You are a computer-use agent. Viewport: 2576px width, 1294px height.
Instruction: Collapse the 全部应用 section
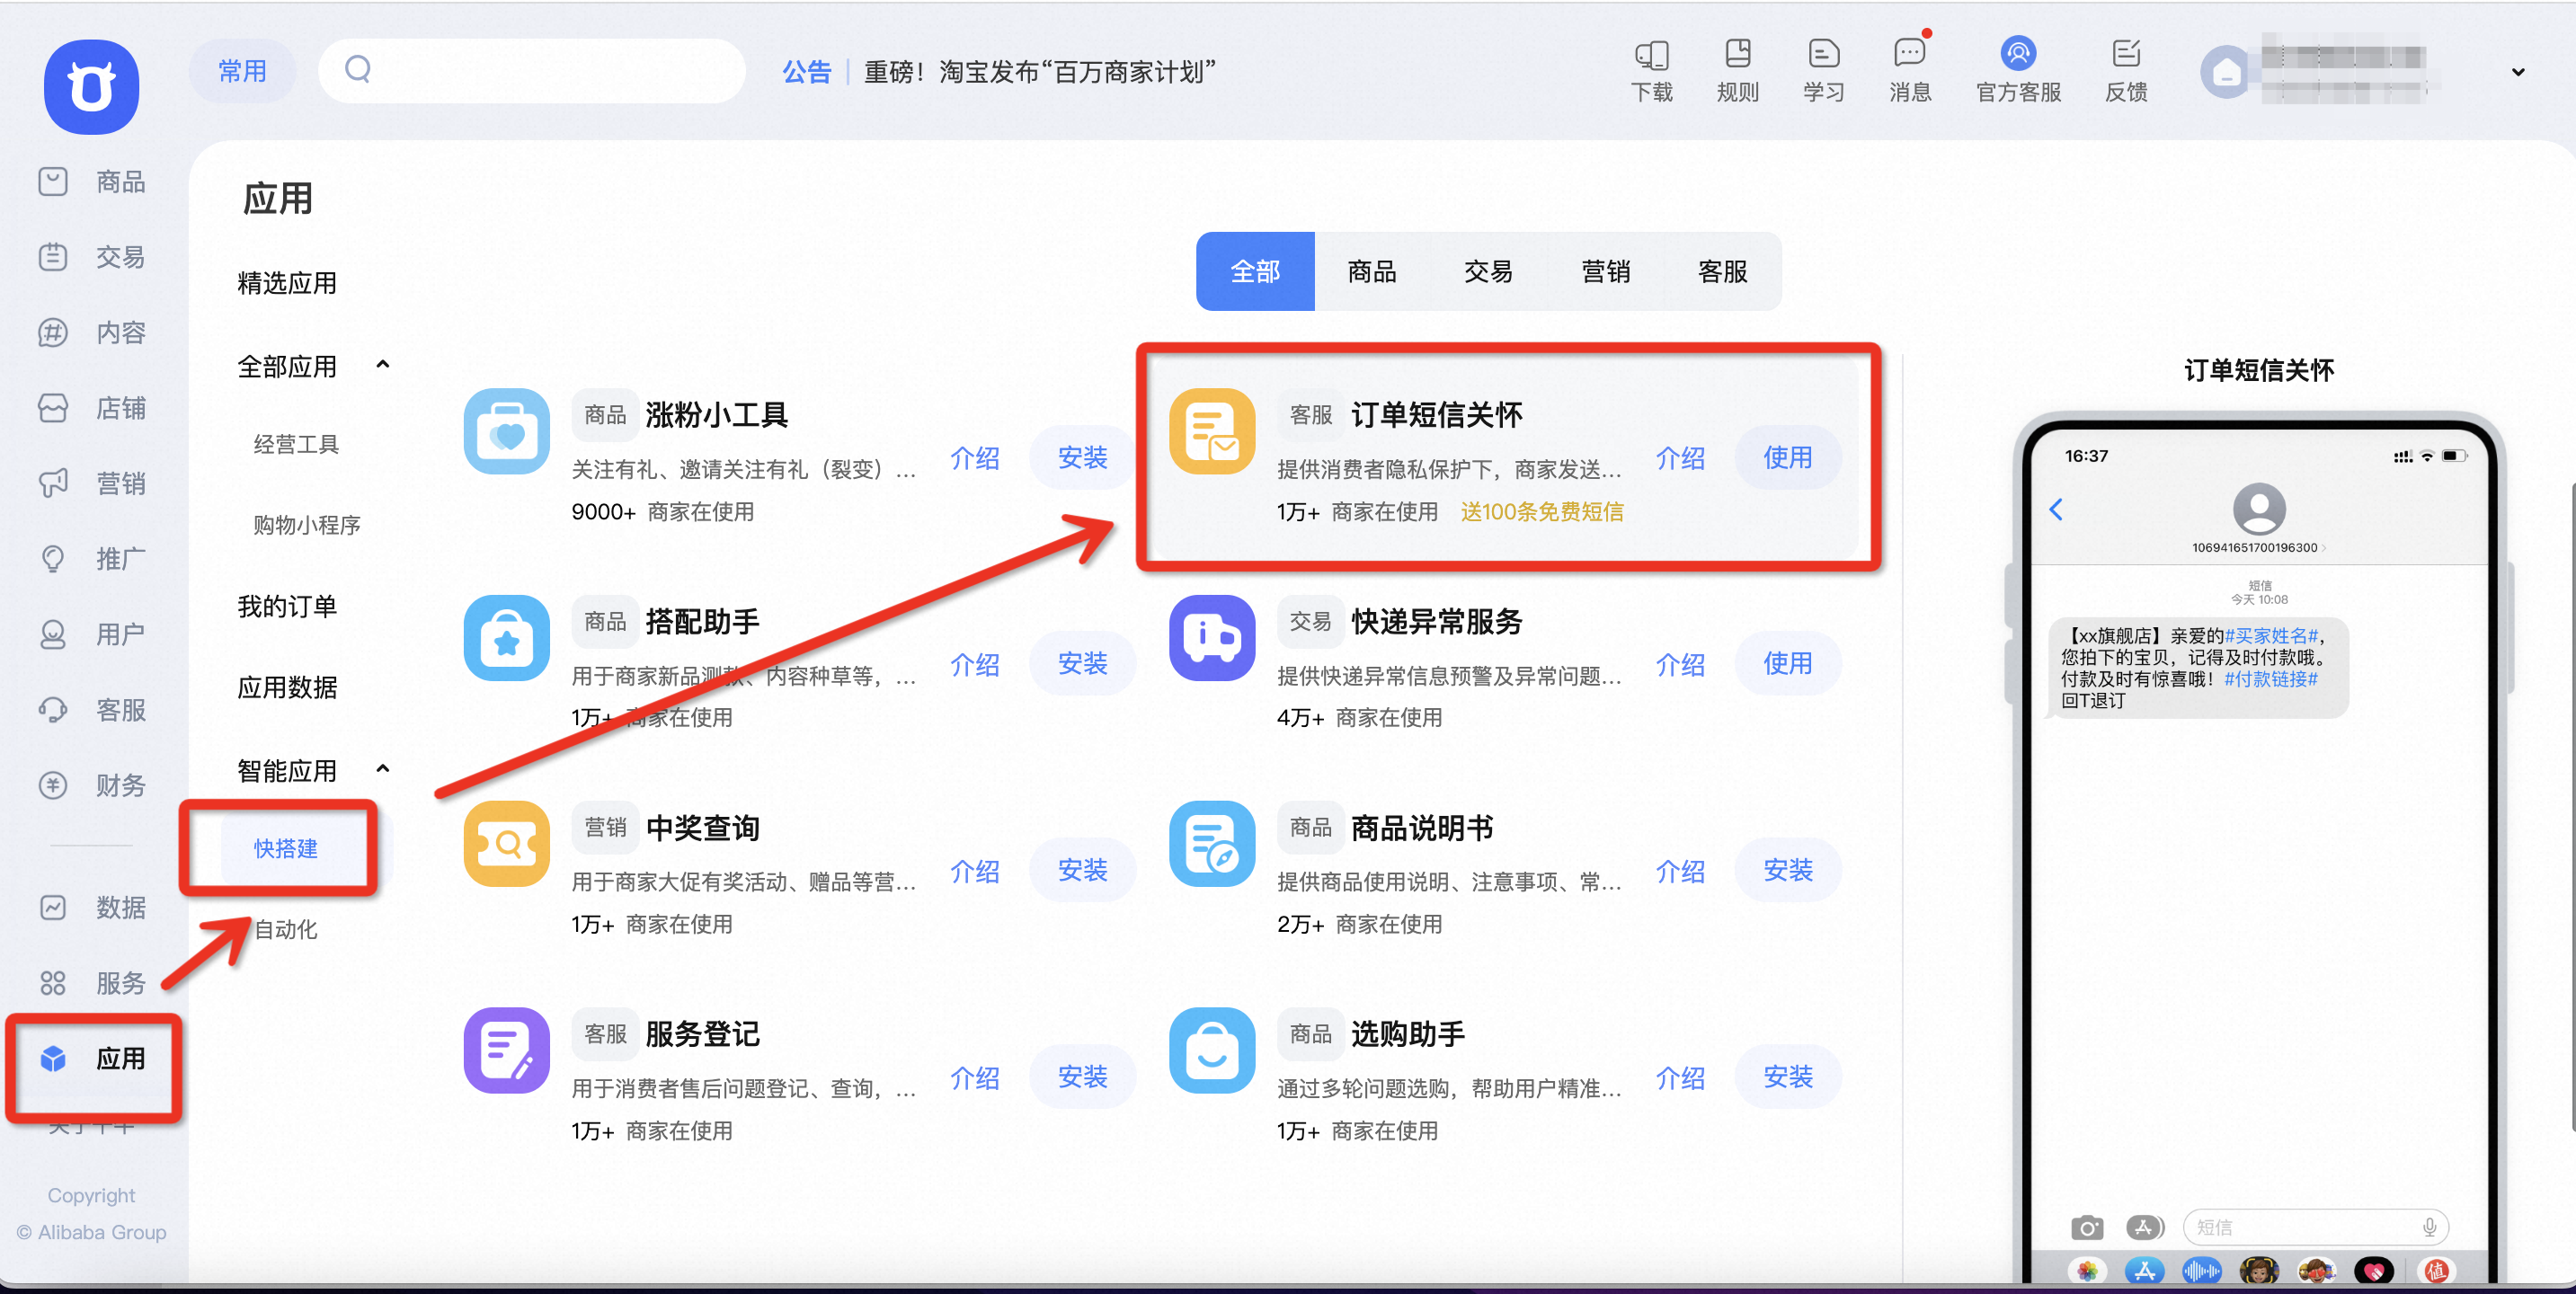[382, 365]
